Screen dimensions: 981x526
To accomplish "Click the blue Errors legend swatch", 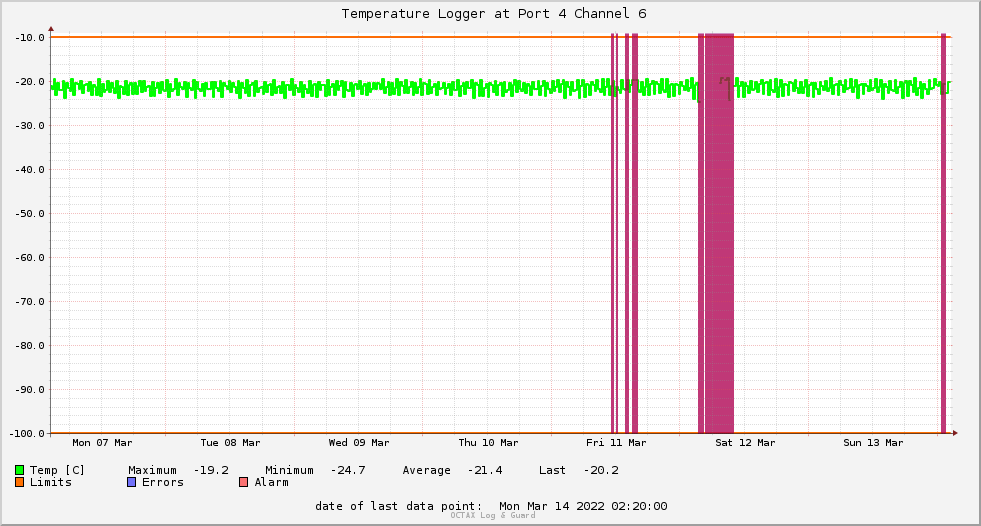I will (x=131, y=482).
